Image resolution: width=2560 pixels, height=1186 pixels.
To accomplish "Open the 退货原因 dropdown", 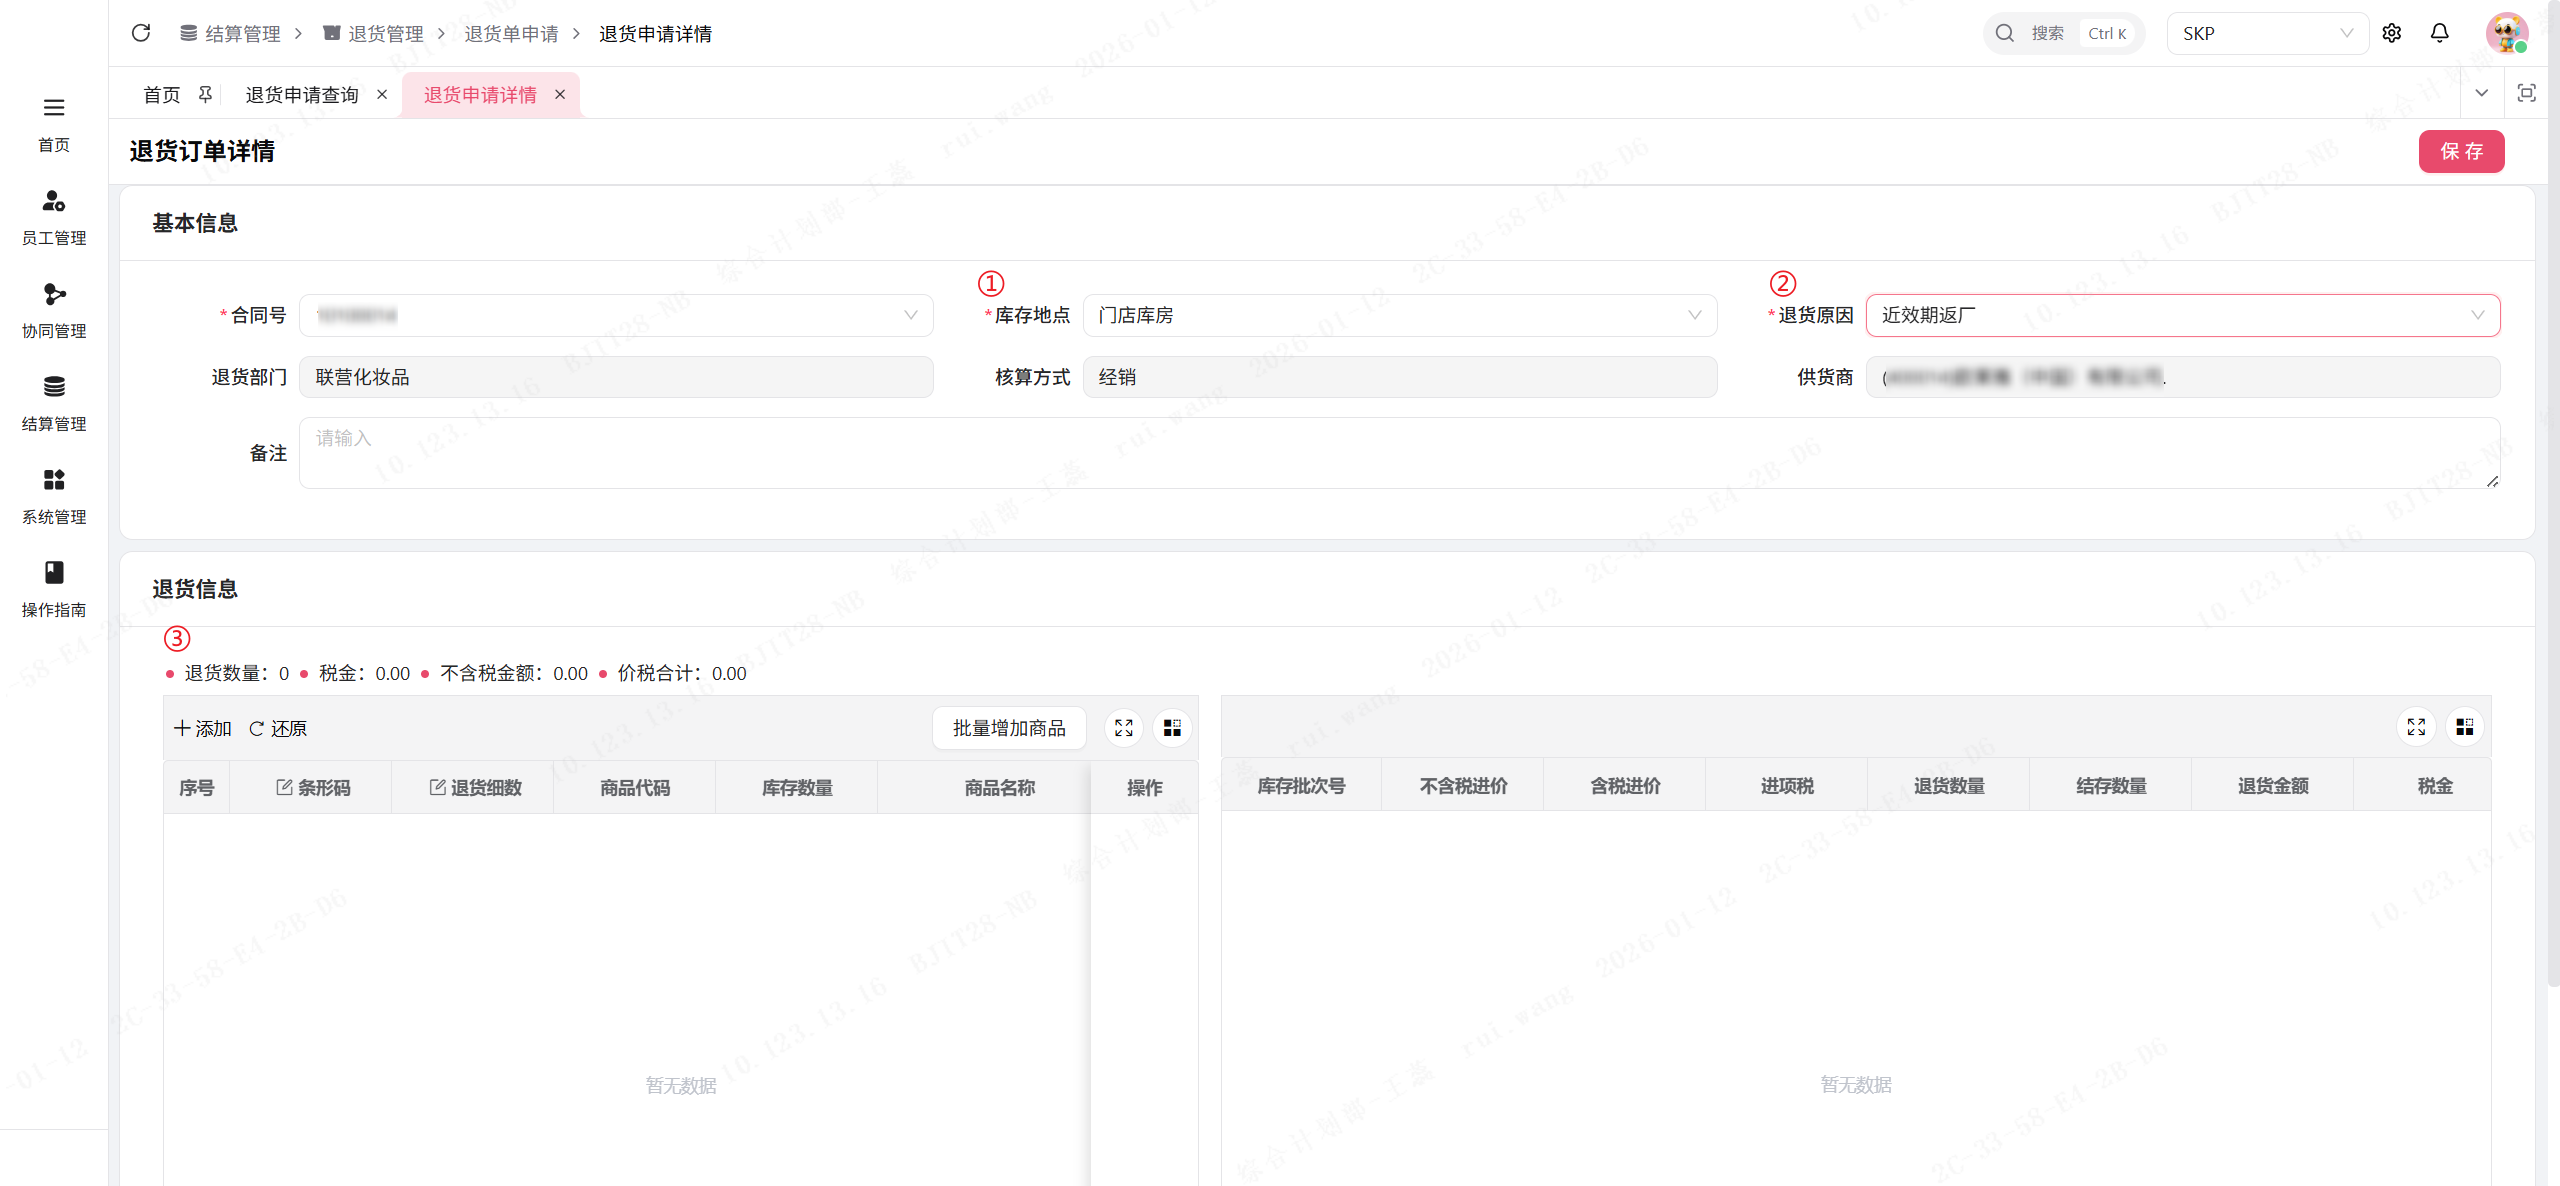I will tap(2182, 315).
